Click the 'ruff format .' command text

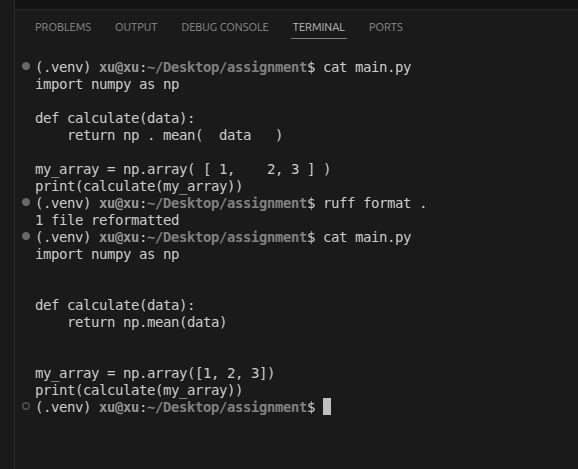(375, 204)
